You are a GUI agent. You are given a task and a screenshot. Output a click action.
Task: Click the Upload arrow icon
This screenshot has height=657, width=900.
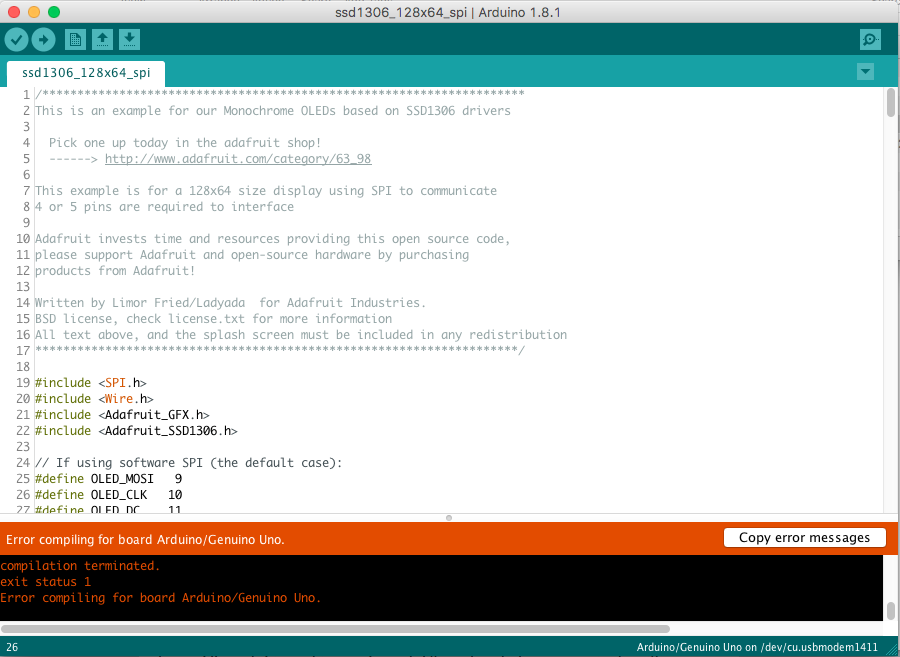[x=43, y=39]
